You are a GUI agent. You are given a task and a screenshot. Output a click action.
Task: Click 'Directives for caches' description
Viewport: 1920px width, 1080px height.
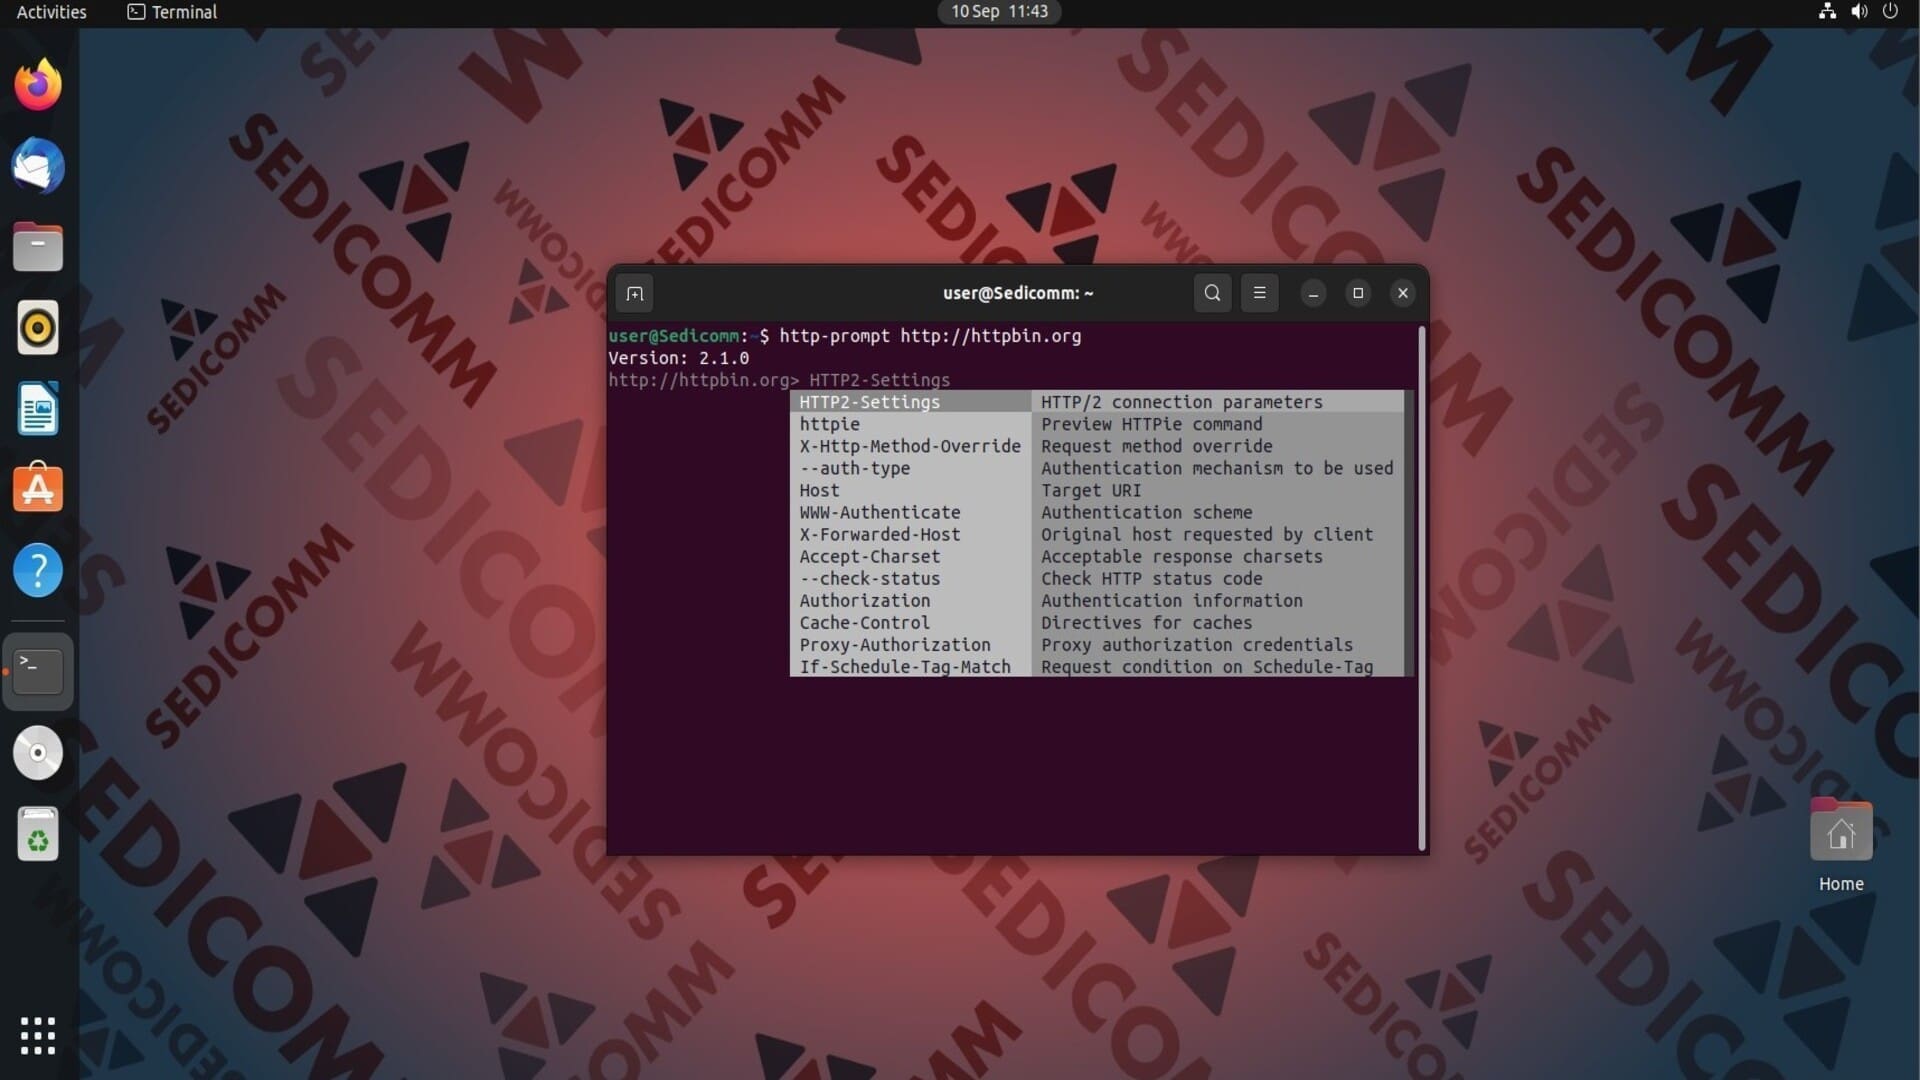coord(1146,622)
